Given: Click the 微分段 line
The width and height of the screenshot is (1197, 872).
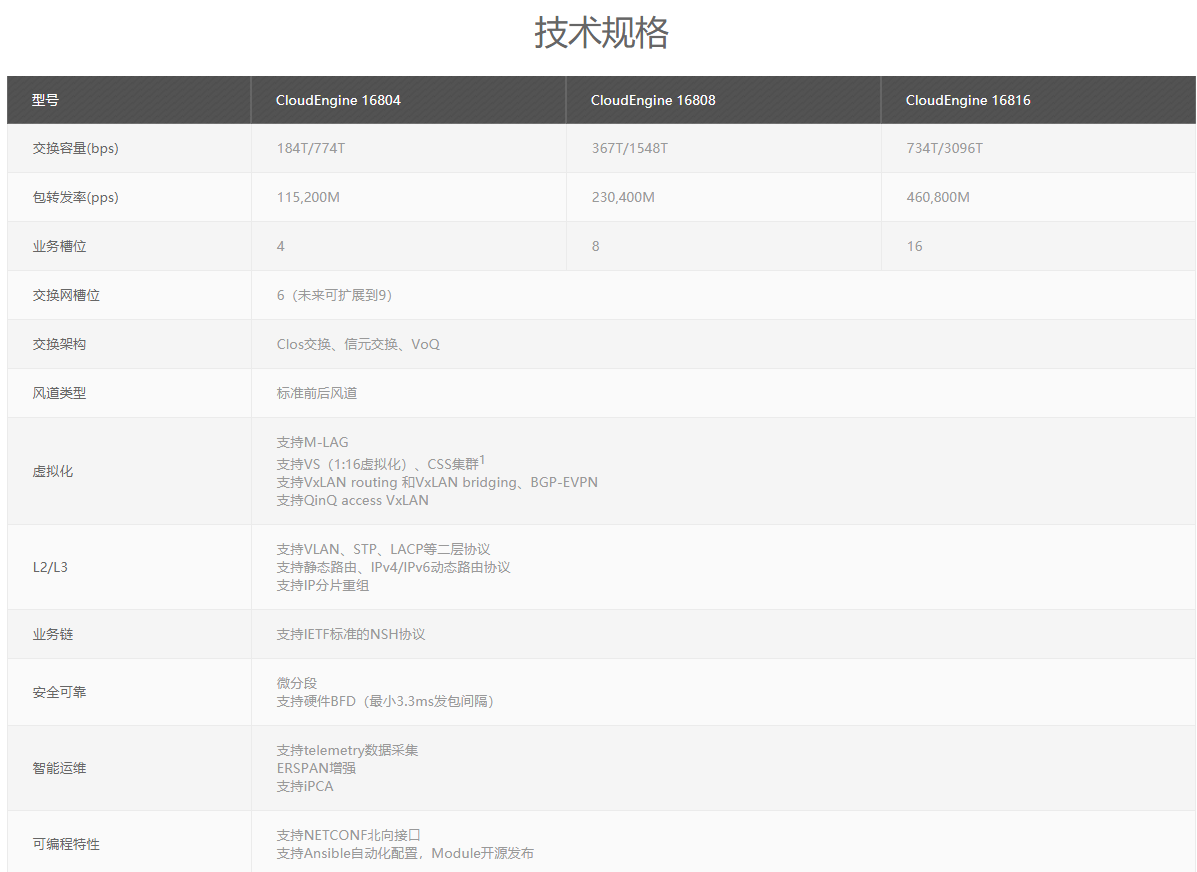Looking at the screenshot, I should click(x=297, y=683).
